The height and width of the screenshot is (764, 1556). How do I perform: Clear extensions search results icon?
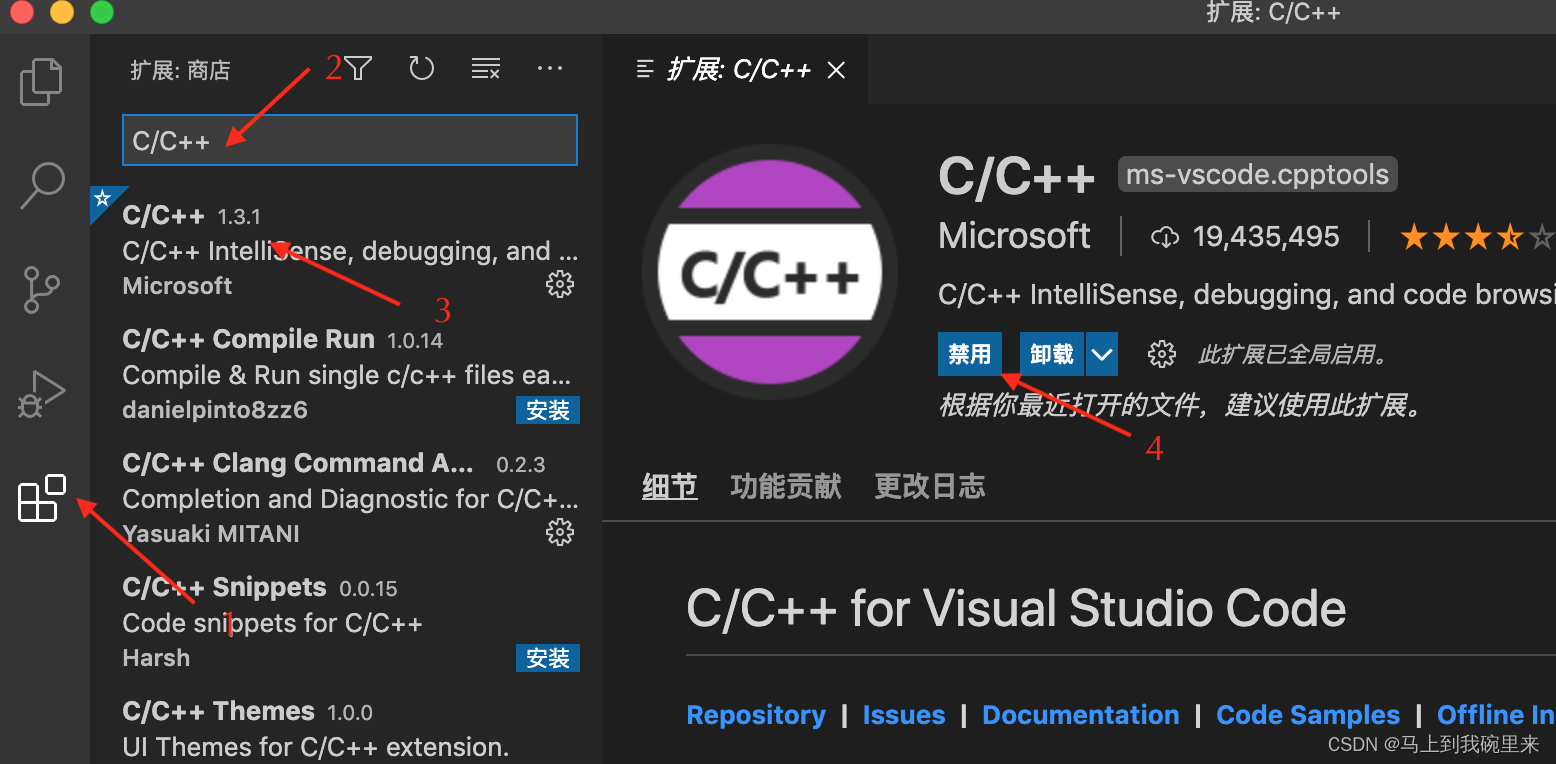(486, 69)
